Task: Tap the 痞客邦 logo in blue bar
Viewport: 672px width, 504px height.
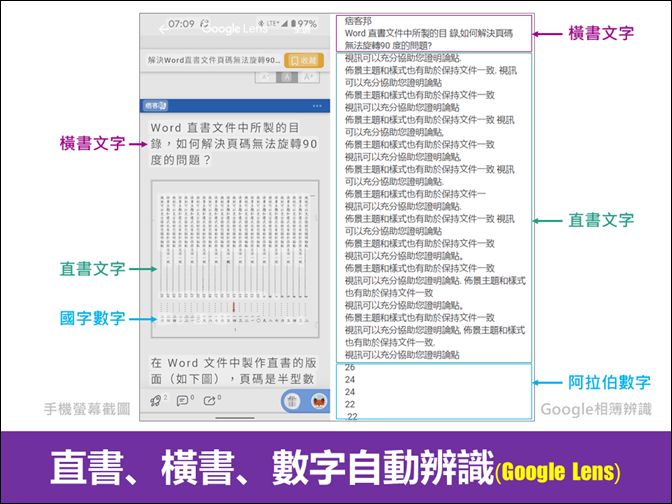Action: 155,105
